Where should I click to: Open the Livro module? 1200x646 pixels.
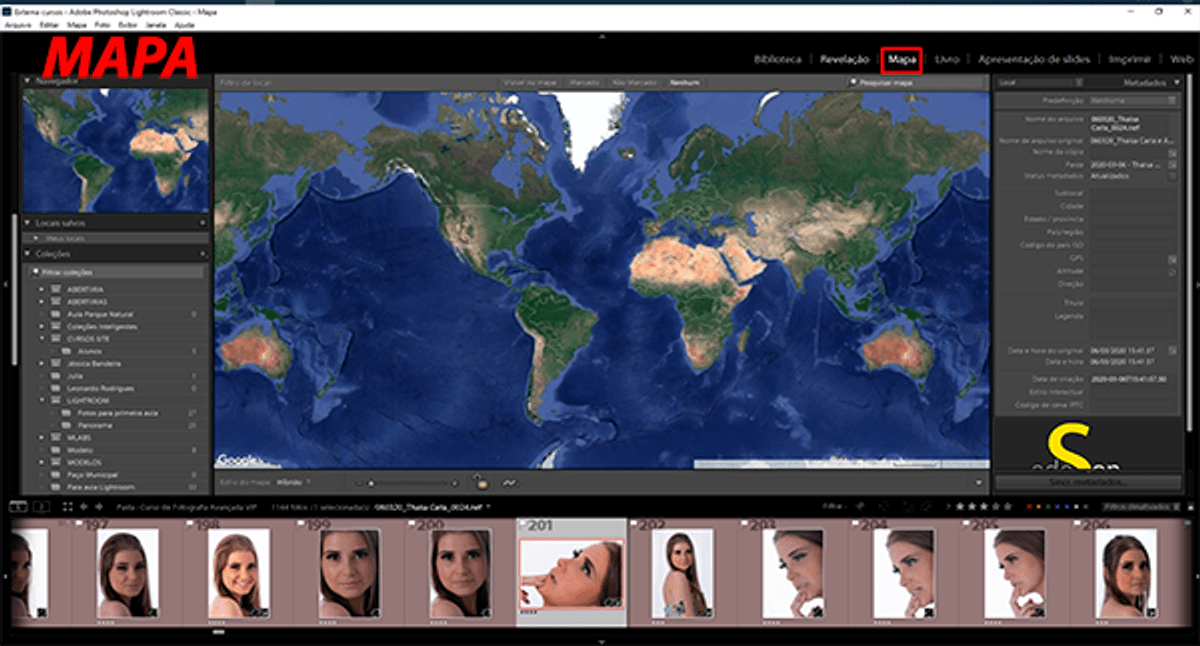(x=947, y=60)
